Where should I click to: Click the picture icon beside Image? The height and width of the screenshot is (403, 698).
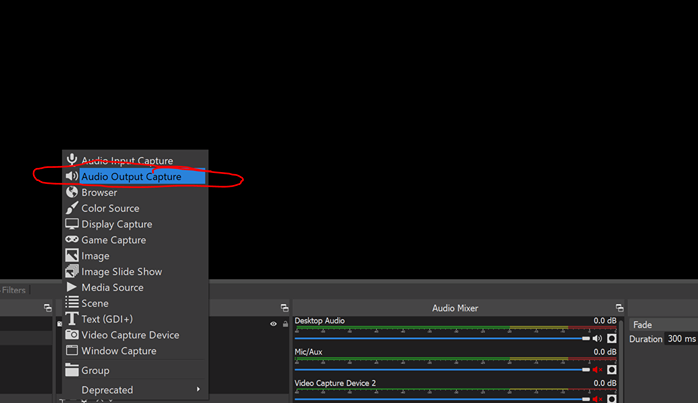[72, 255]
